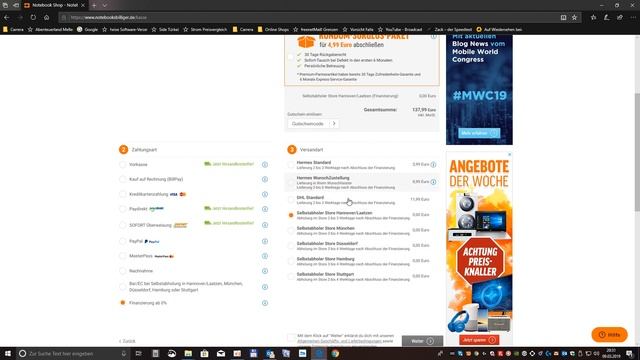640x360 pixels.
Task: Choose Hermes WunschZustellung shipping
Action: [x=291, y=182]
